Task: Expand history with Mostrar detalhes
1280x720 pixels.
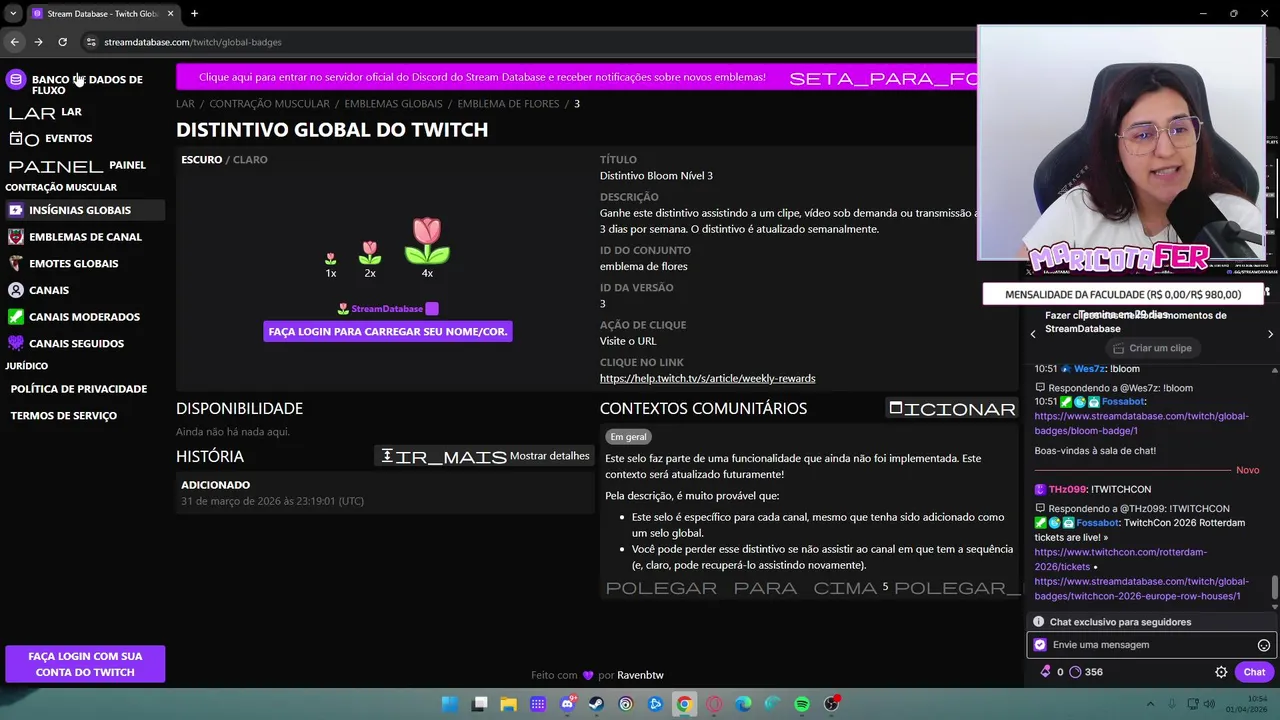Action: point(484,456)
